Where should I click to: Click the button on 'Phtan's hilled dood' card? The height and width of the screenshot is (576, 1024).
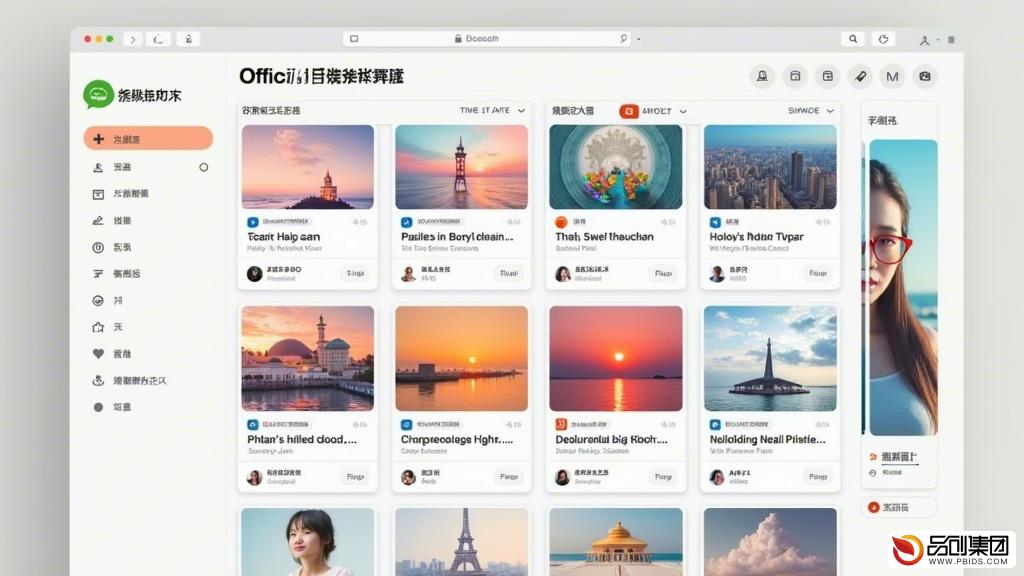click(x=356, y=477)
